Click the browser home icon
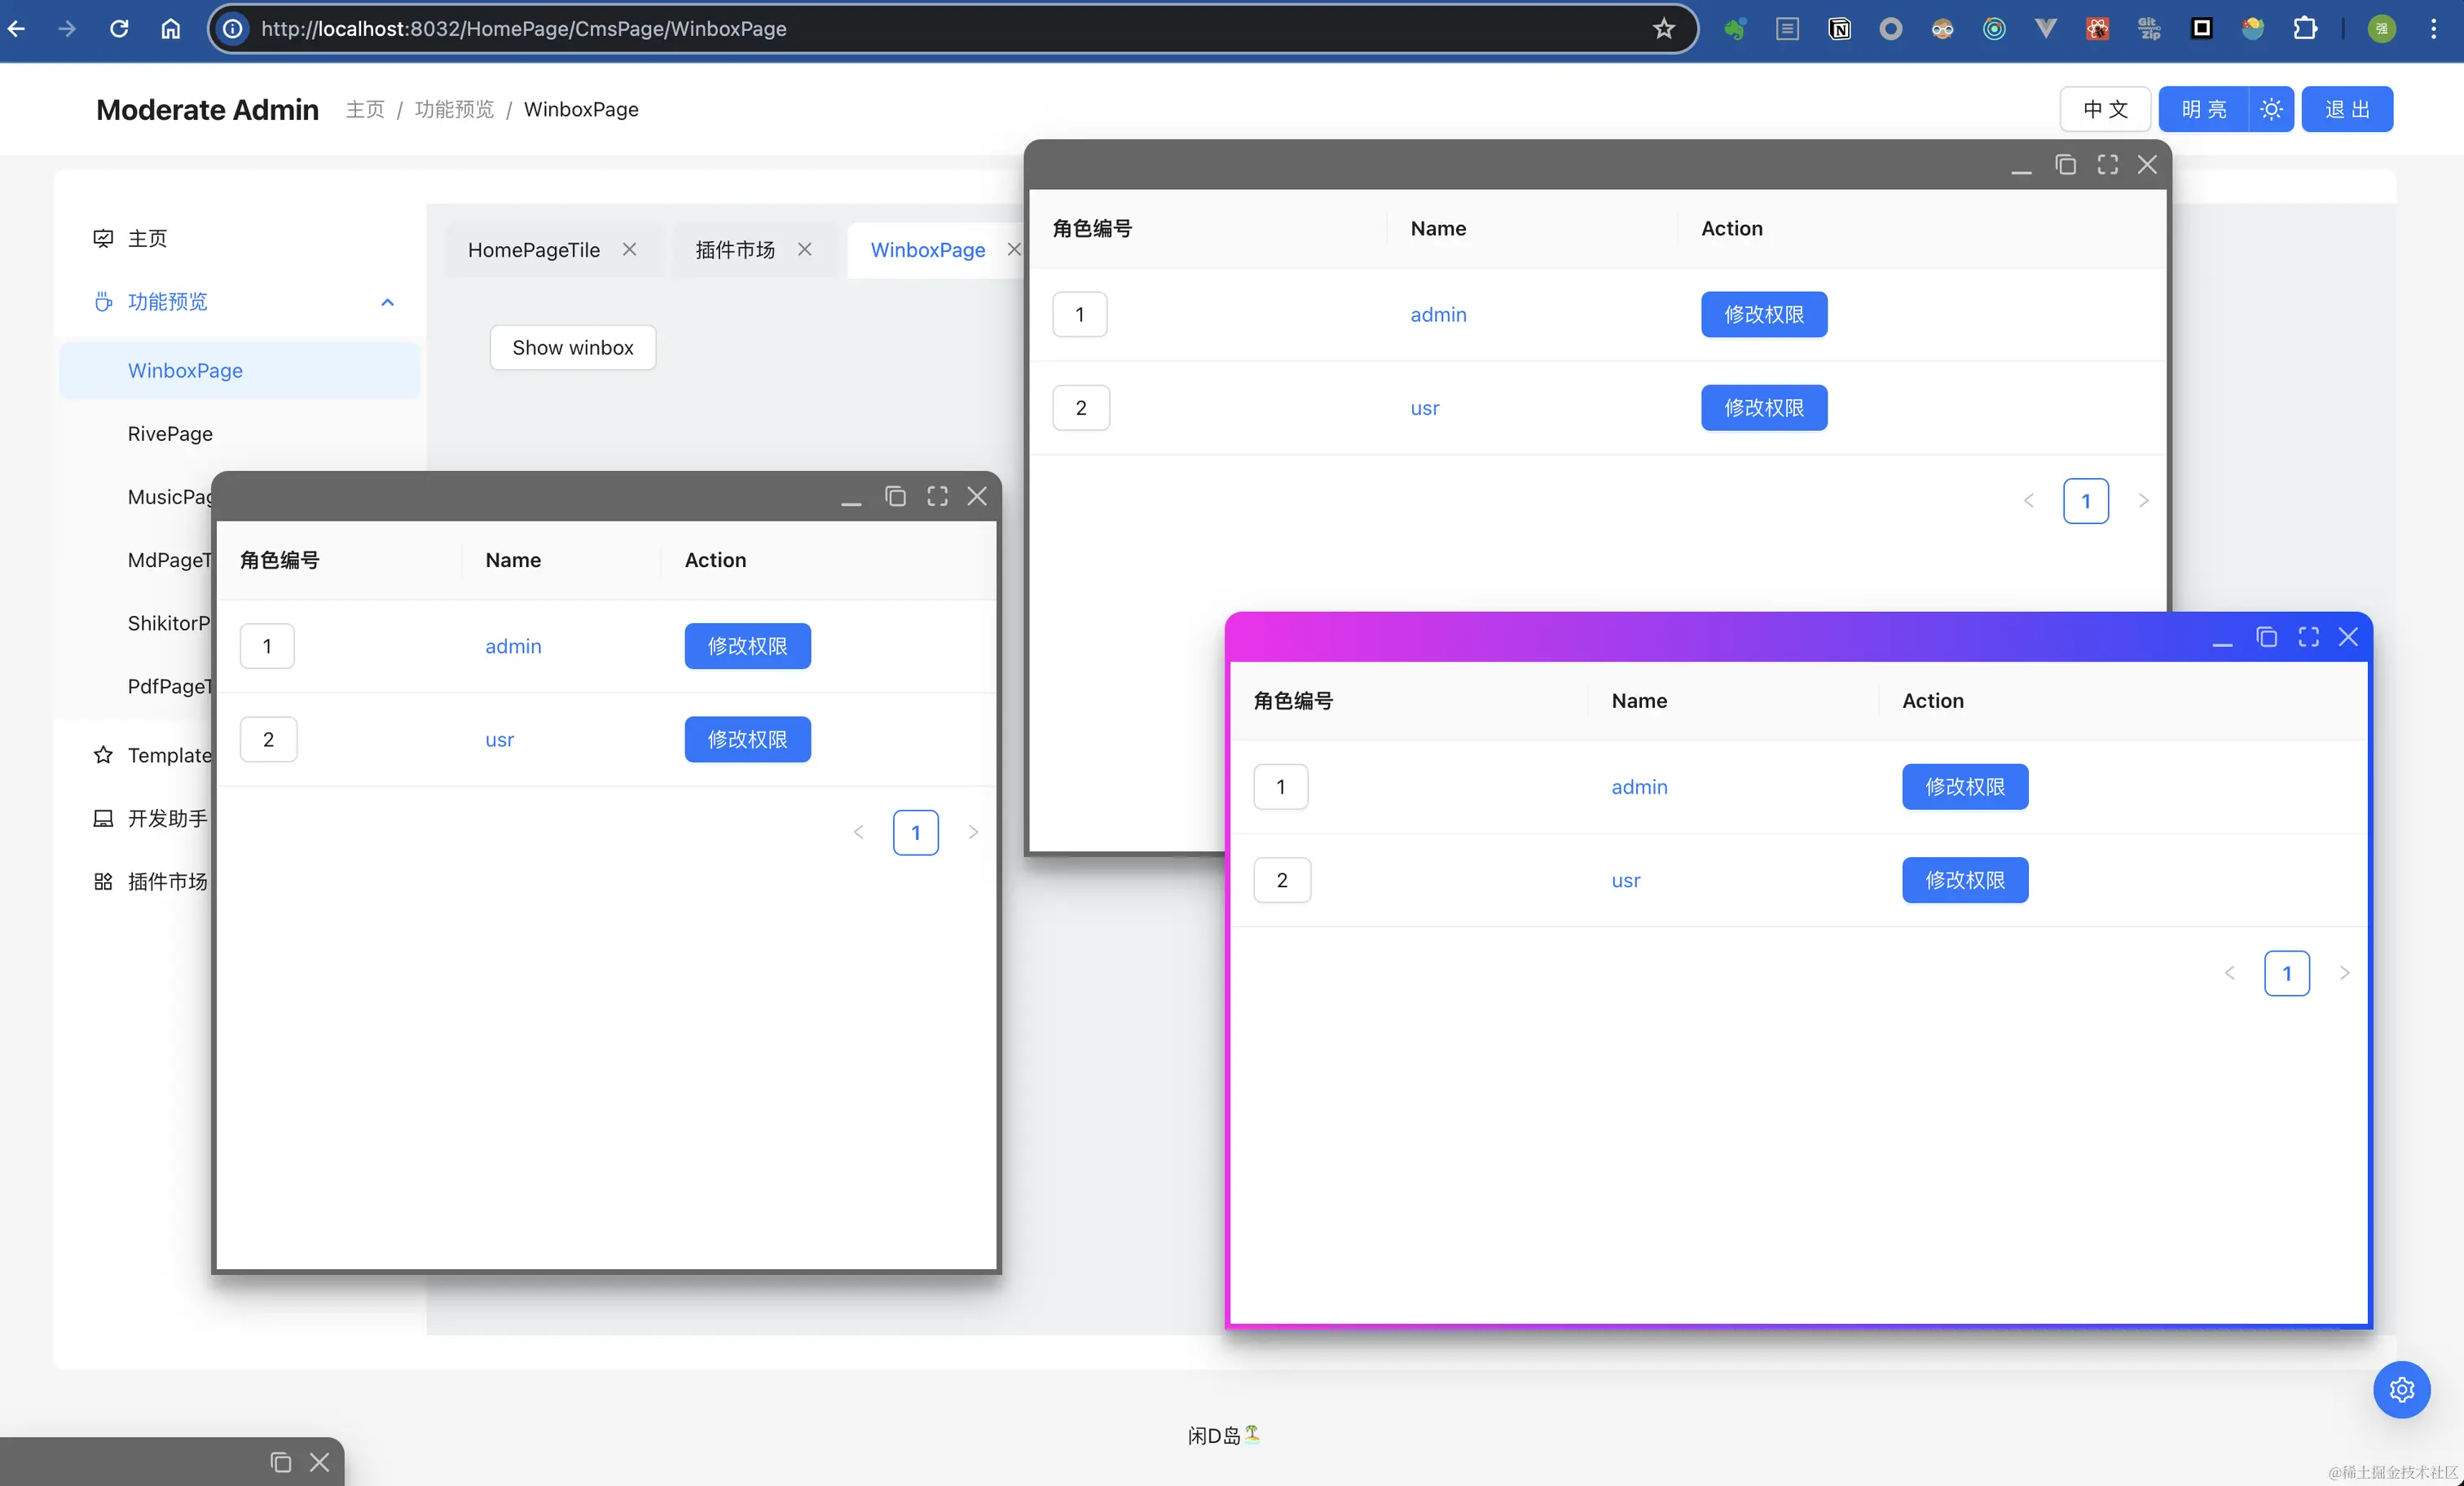The height and width of the screenshot is (1486, 2464). coord(171,29)
